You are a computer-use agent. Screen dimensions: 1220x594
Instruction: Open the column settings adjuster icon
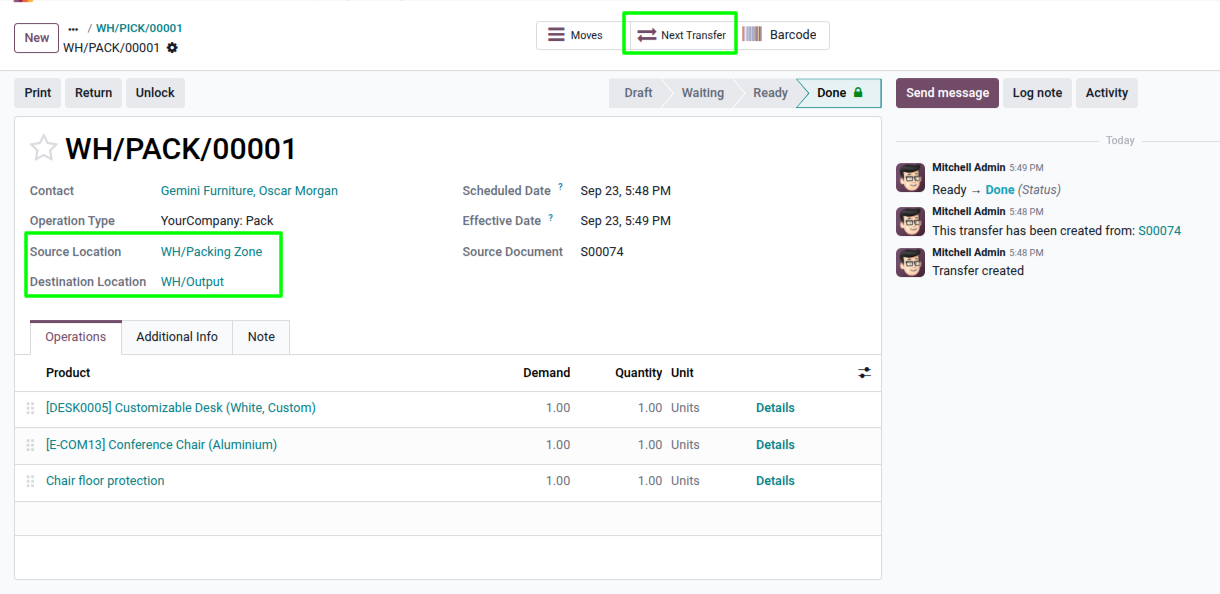pyautogui.click(x=865, y=373)
